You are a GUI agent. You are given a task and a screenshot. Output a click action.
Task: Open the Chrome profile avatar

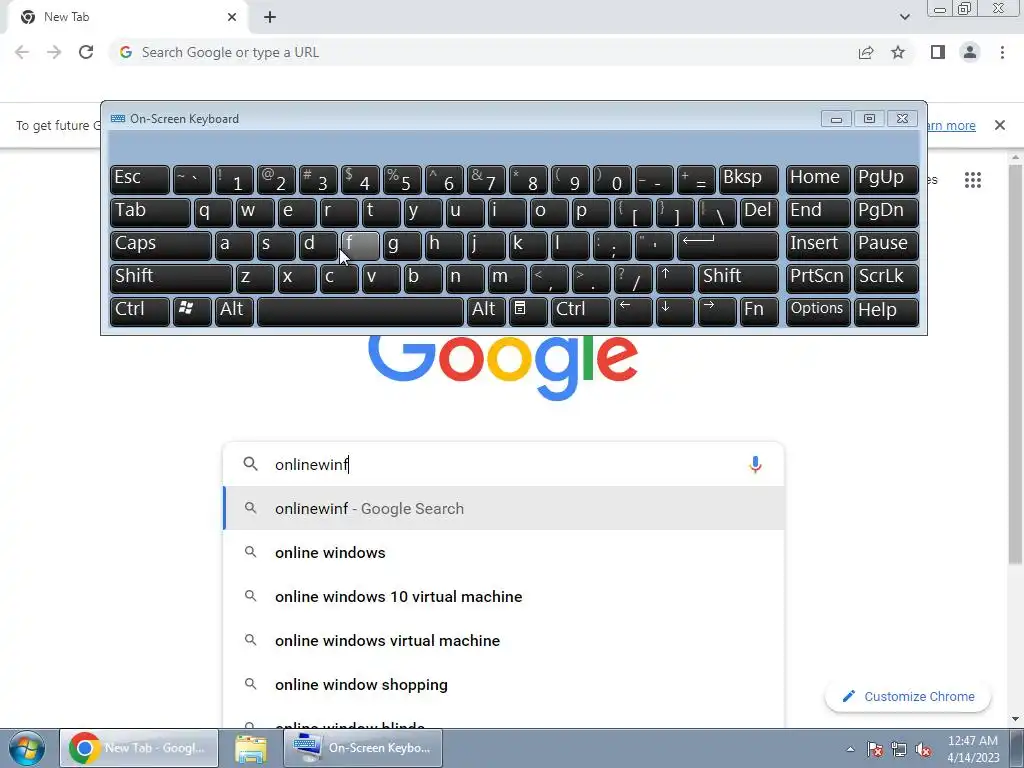[970, 52]
